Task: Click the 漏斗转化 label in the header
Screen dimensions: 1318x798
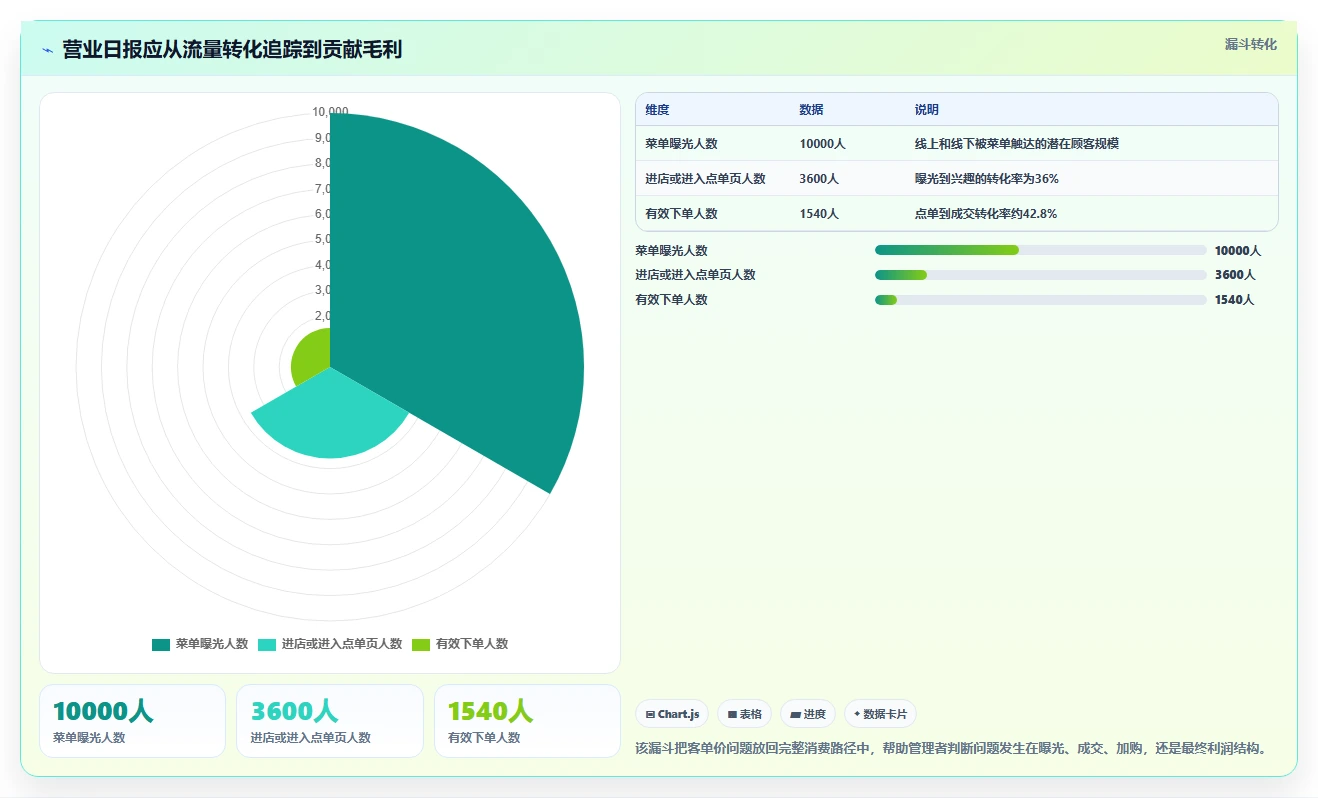Action: (1250, 44)
